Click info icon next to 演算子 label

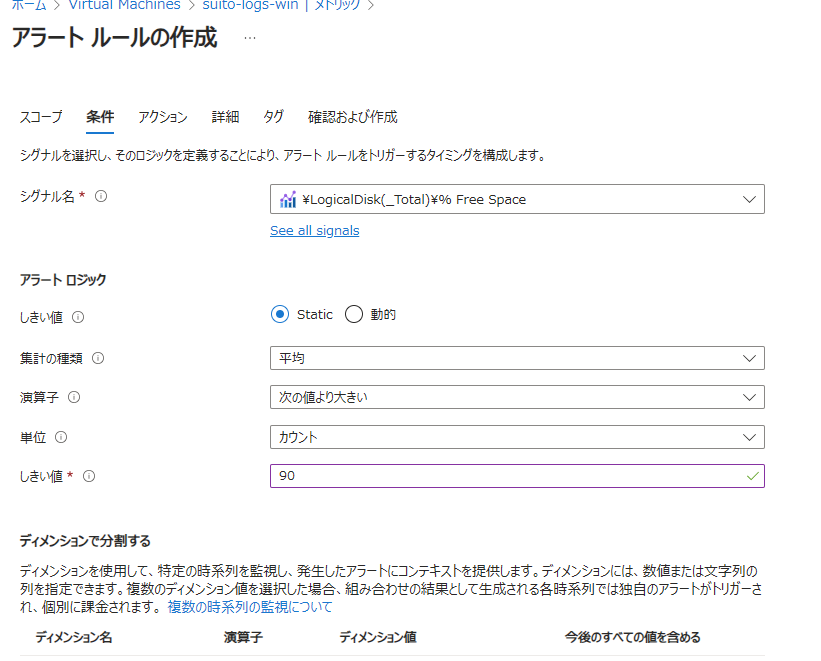[x=74, y=397]
